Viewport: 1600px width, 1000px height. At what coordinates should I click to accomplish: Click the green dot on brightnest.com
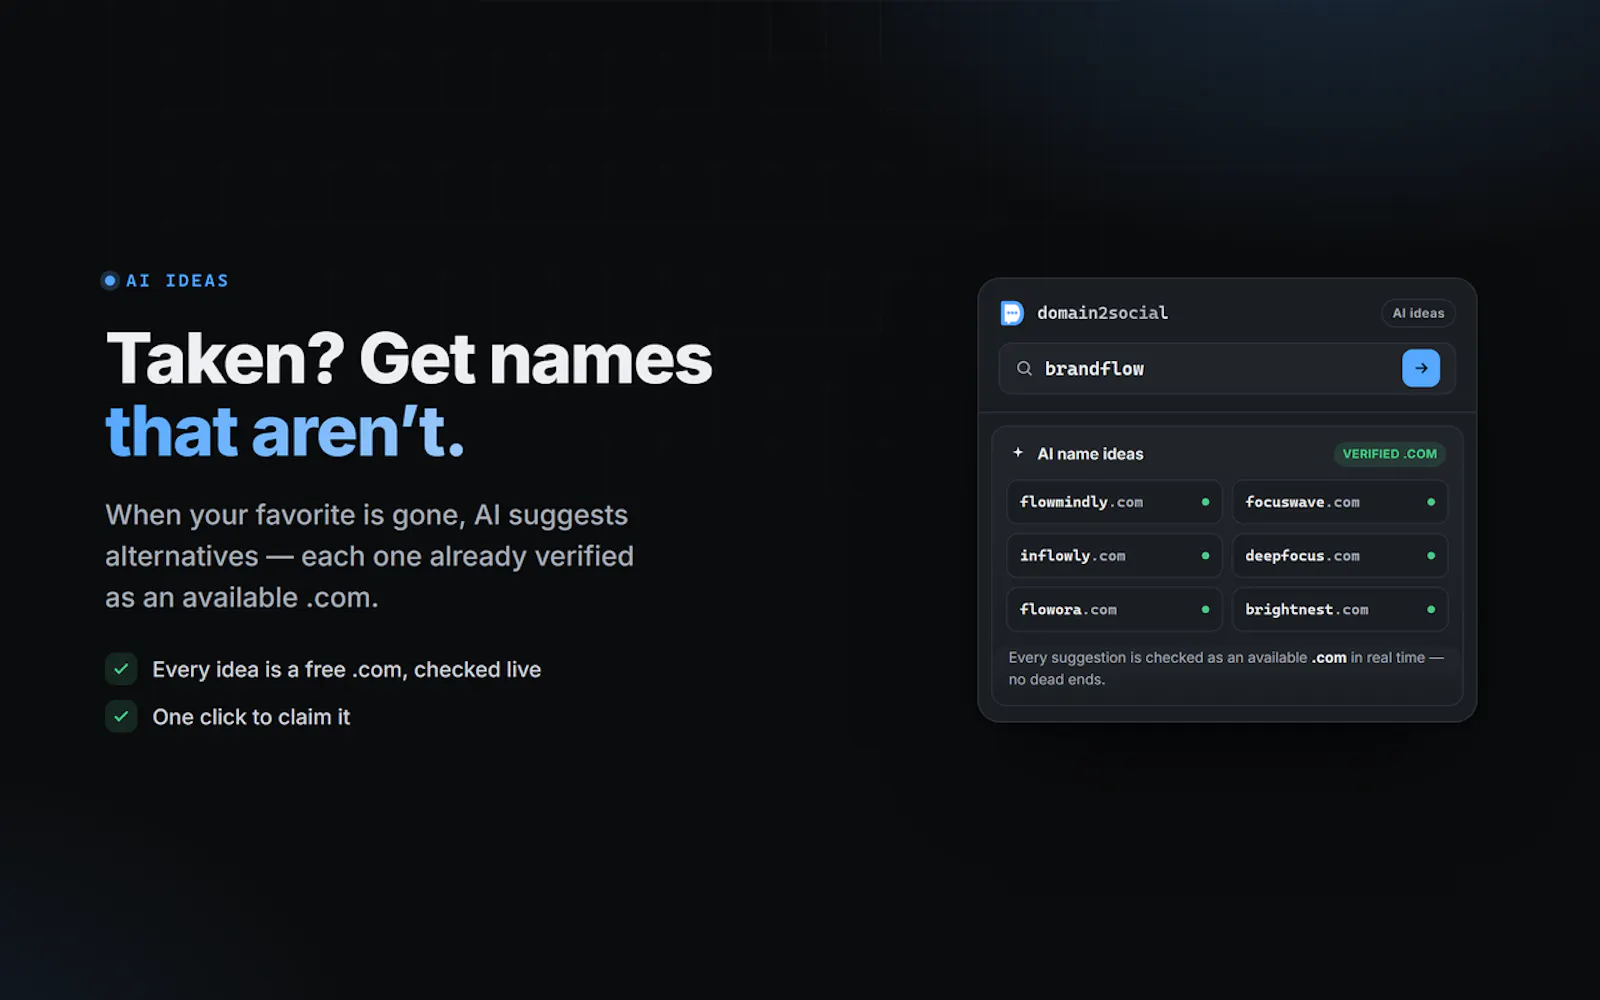[x=1431, y=609]
